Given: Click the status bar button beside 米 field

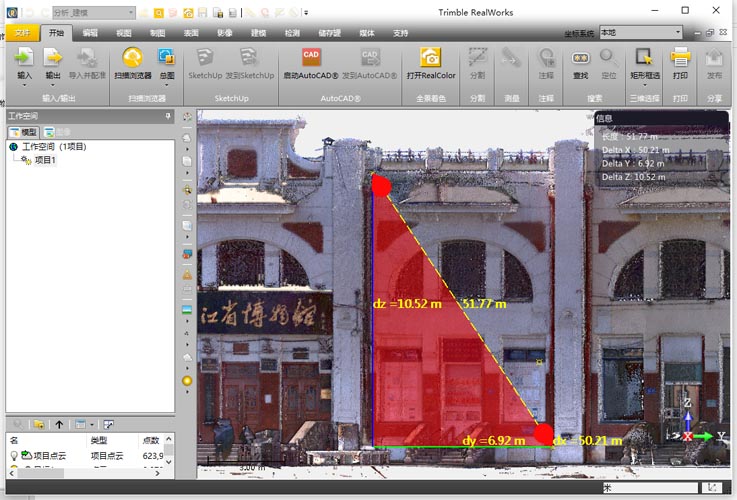Looking at the screenshot, I should pos(712,488).
